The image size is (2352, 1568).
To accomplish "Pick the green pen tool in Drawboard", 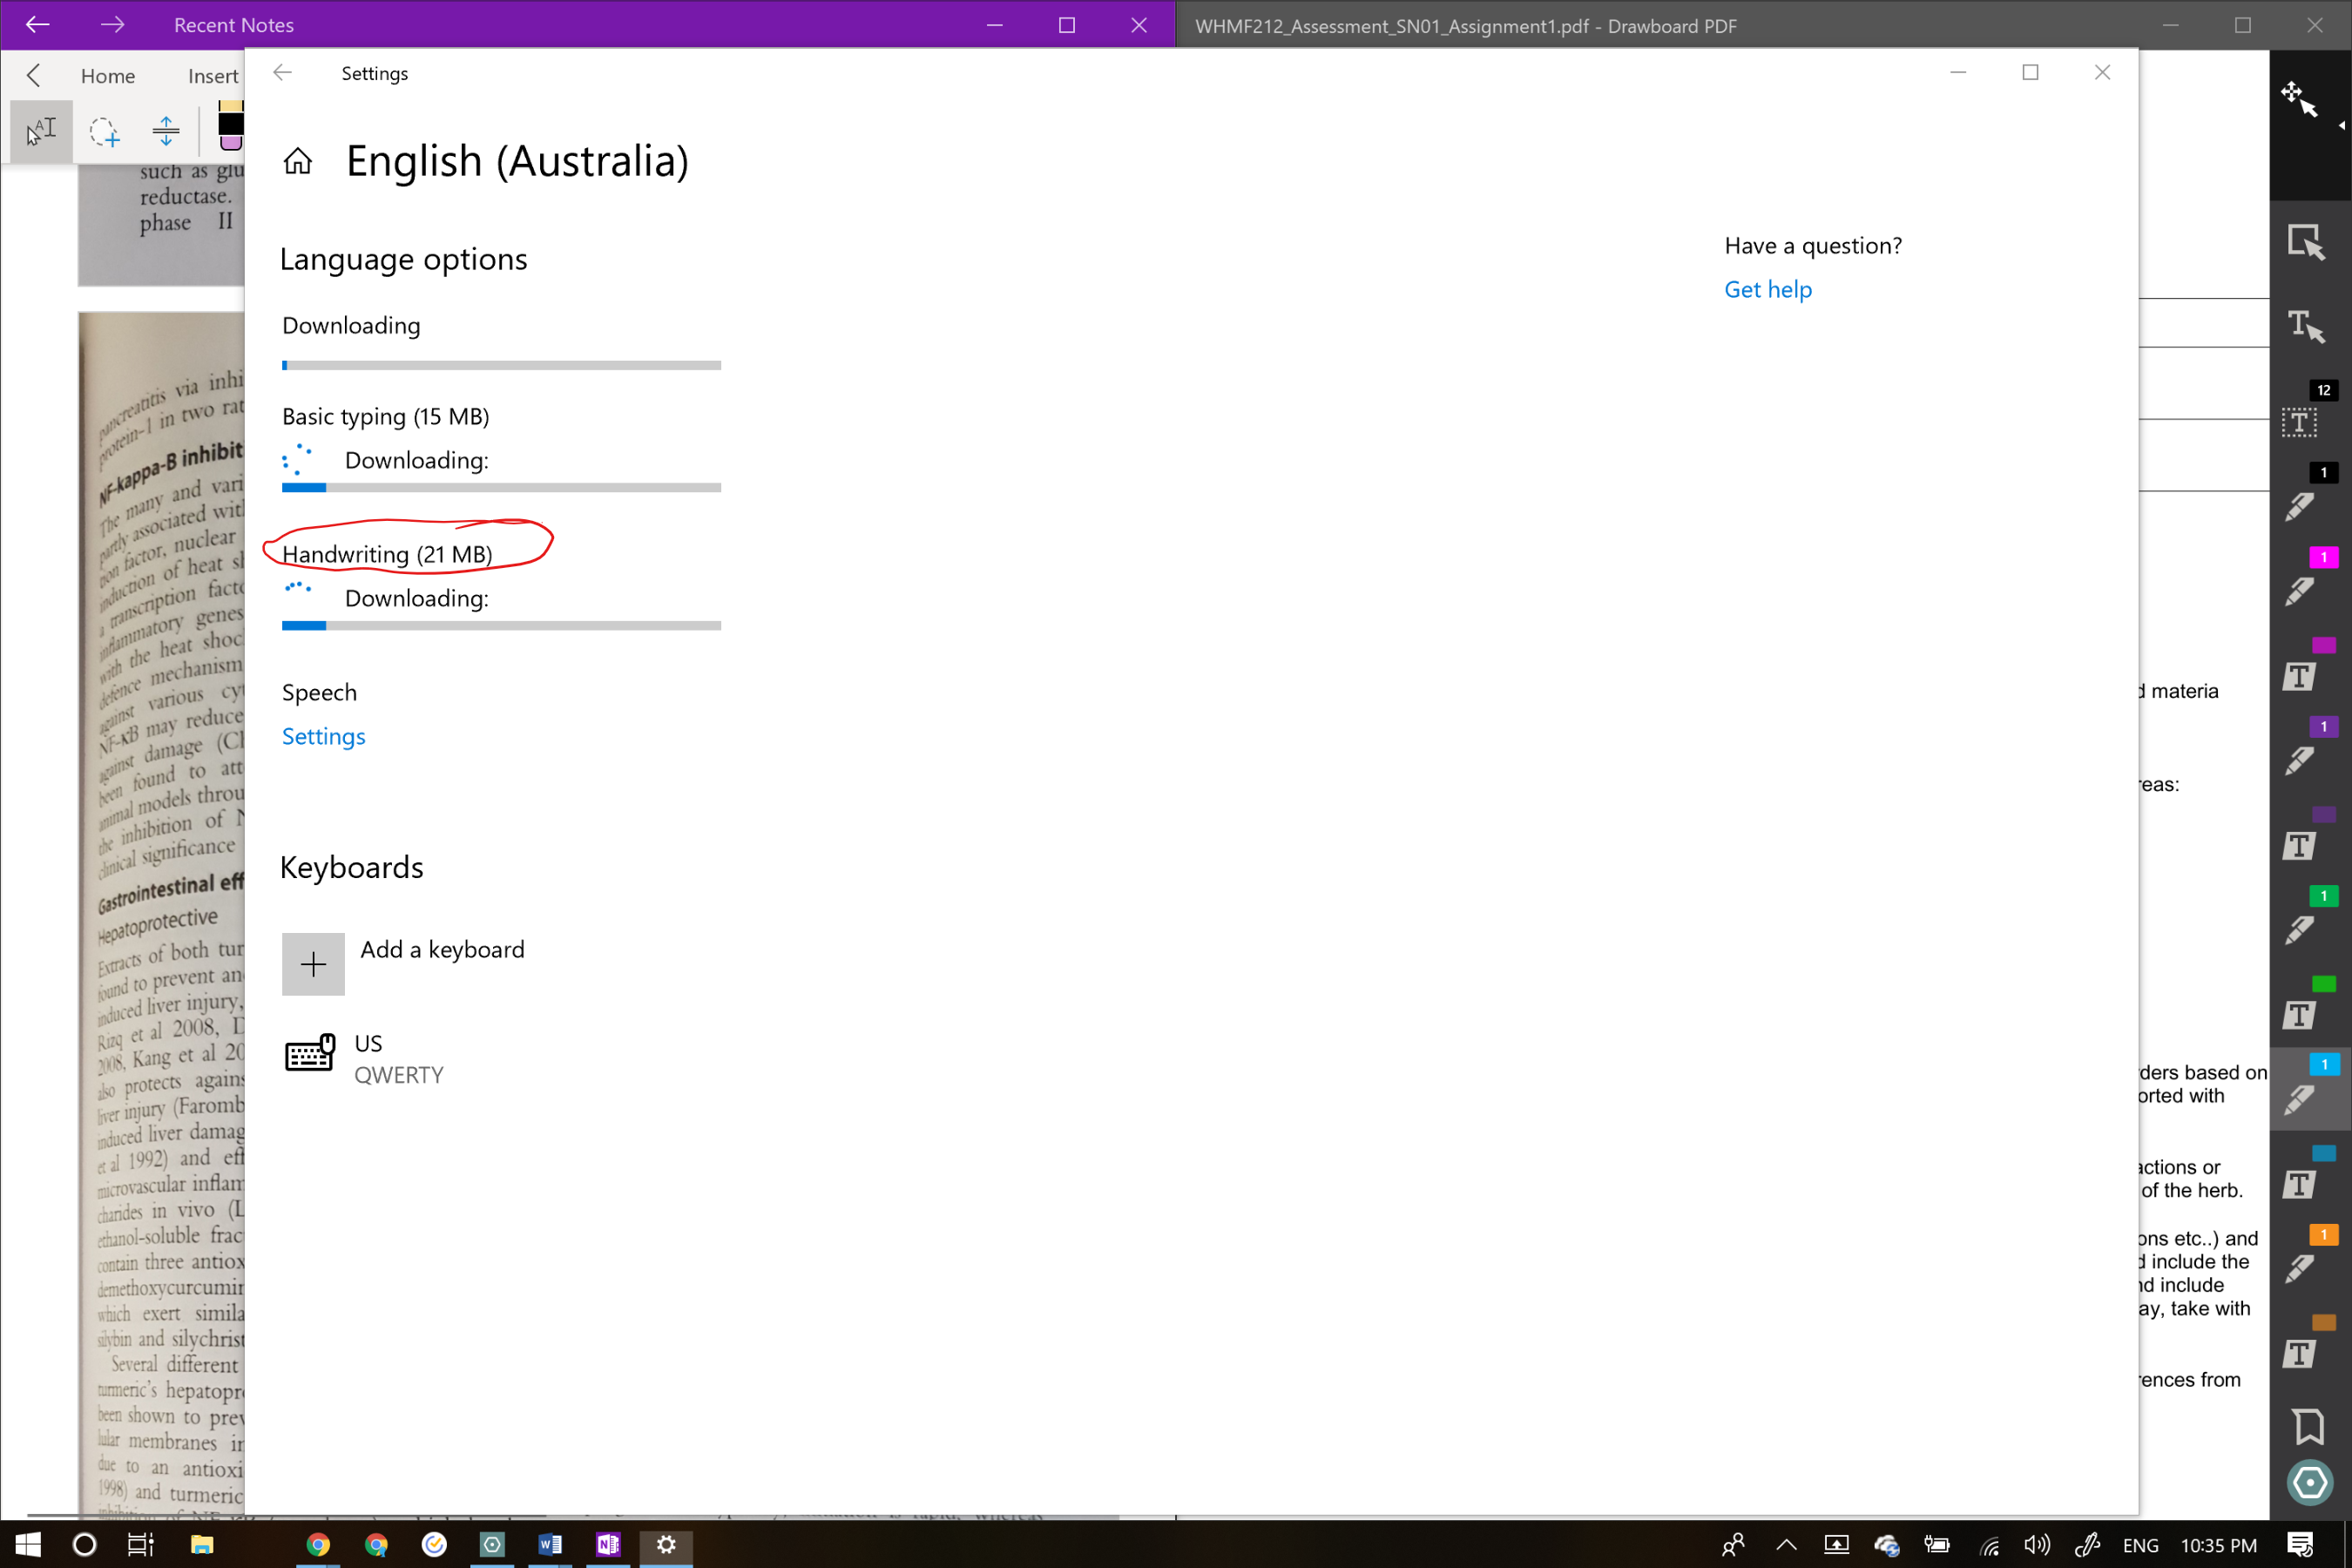I will tap(2301, 930).
